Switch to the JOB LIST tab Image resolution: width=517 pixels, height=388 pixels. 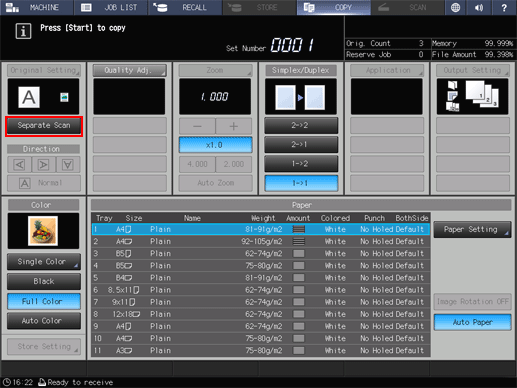pyautogui.click(x=111, y=7)
